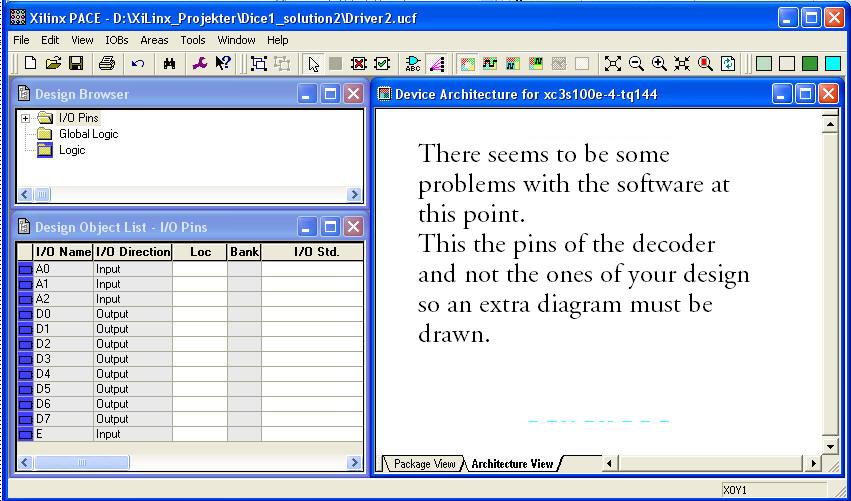Viewport: 851px width, 501px height.
Task: Select the D3 pin row
Action: coord(190,359)
